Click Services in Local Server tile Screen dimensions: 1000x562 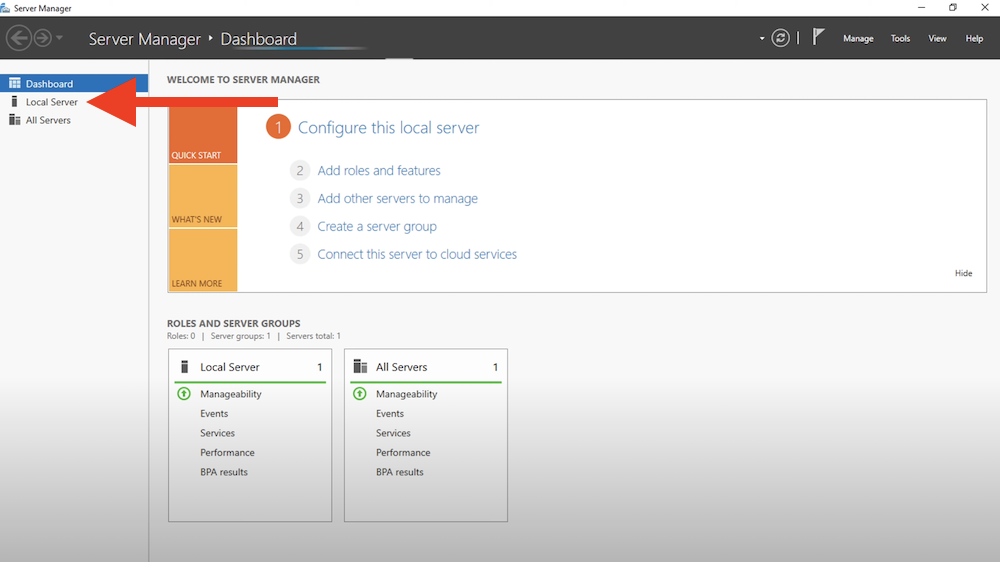pyautogui.click(x=217, y=433)
